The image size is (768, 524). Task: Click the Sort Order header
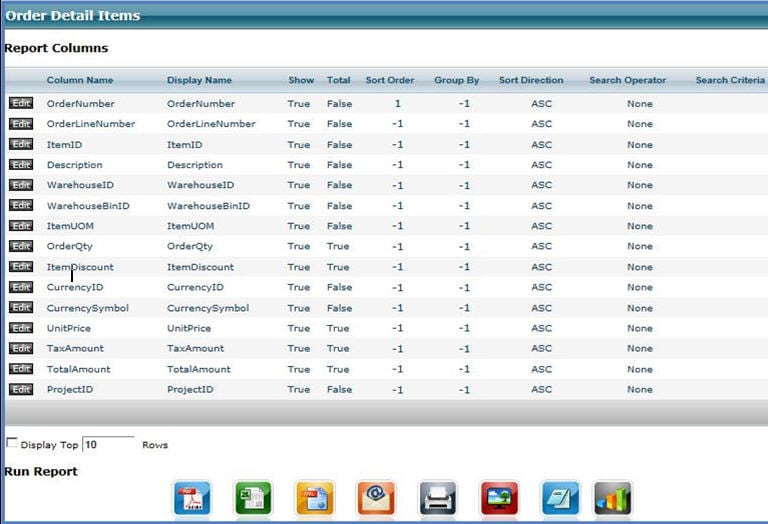[390, 80]
